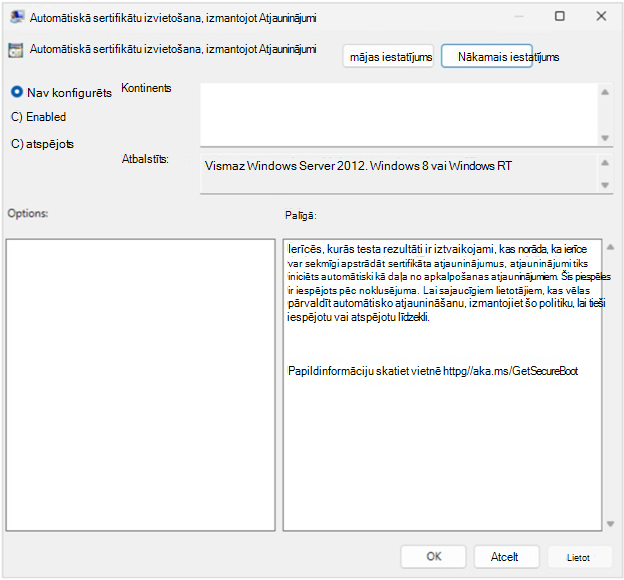Viewport: 624px width, 580px height.
Task: Click the Kontinents label
Action: (x=146, y=88)
